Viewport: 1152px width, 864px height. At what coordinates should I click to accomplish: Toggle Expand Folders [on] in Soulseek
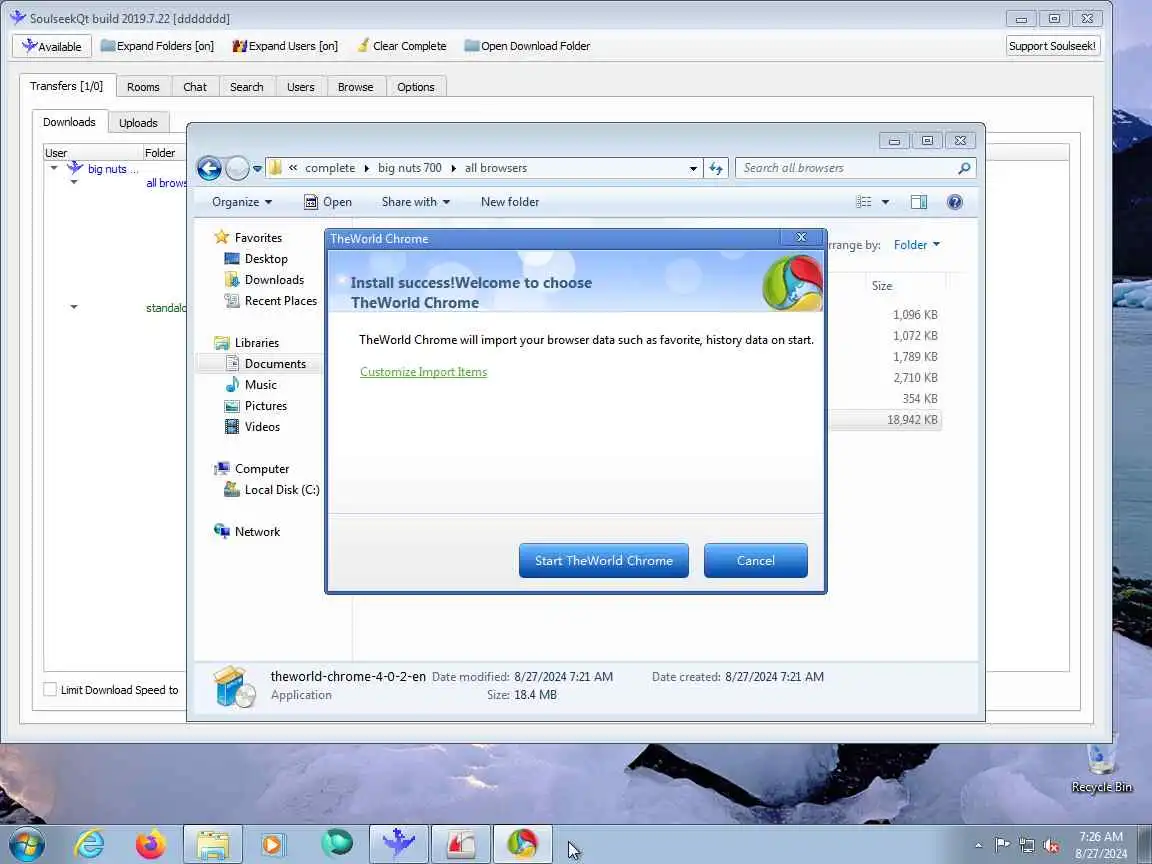pos(157,46)
